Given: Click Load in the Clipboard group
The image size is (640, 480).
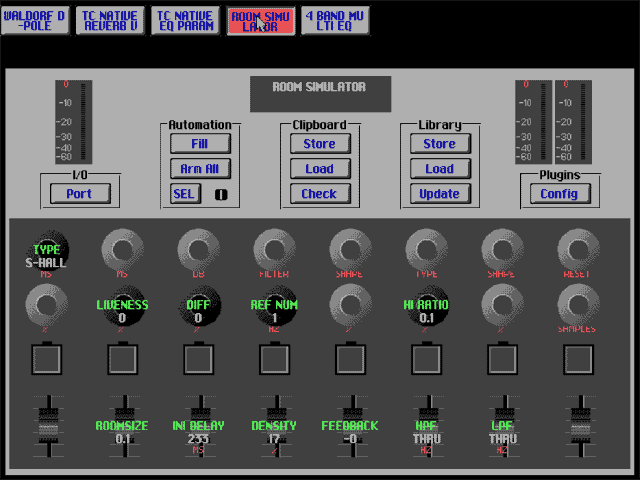Looking at the screenshot, I should [320, 169].
